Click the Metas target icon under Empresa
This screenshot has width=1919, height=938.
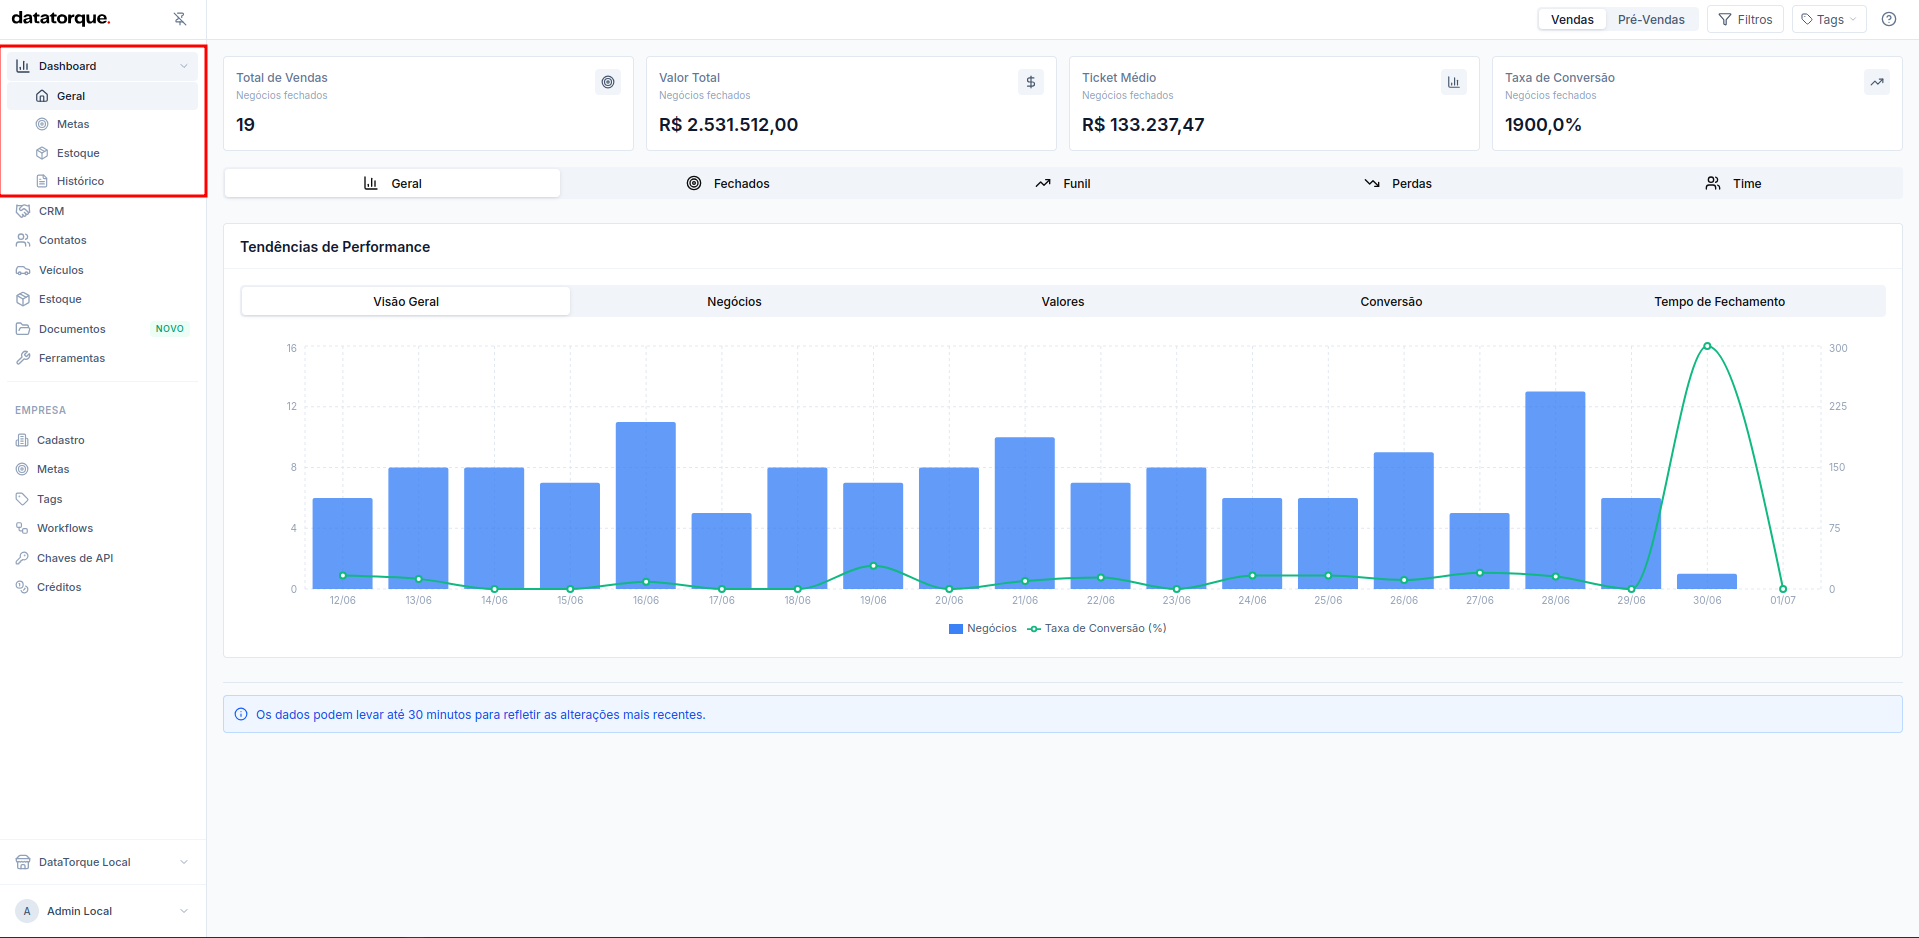click(22, 469)
